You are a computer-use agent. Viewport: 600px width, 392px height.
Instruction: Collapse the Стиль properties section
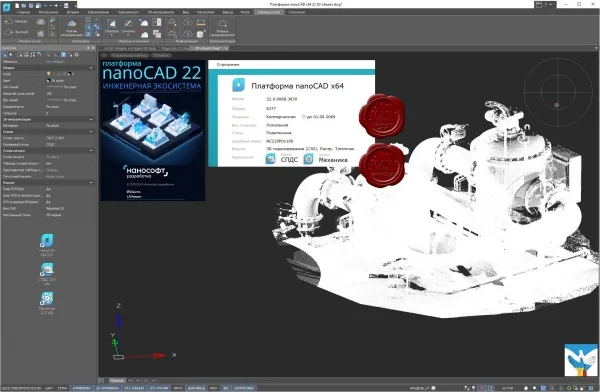tap(91, 132)
